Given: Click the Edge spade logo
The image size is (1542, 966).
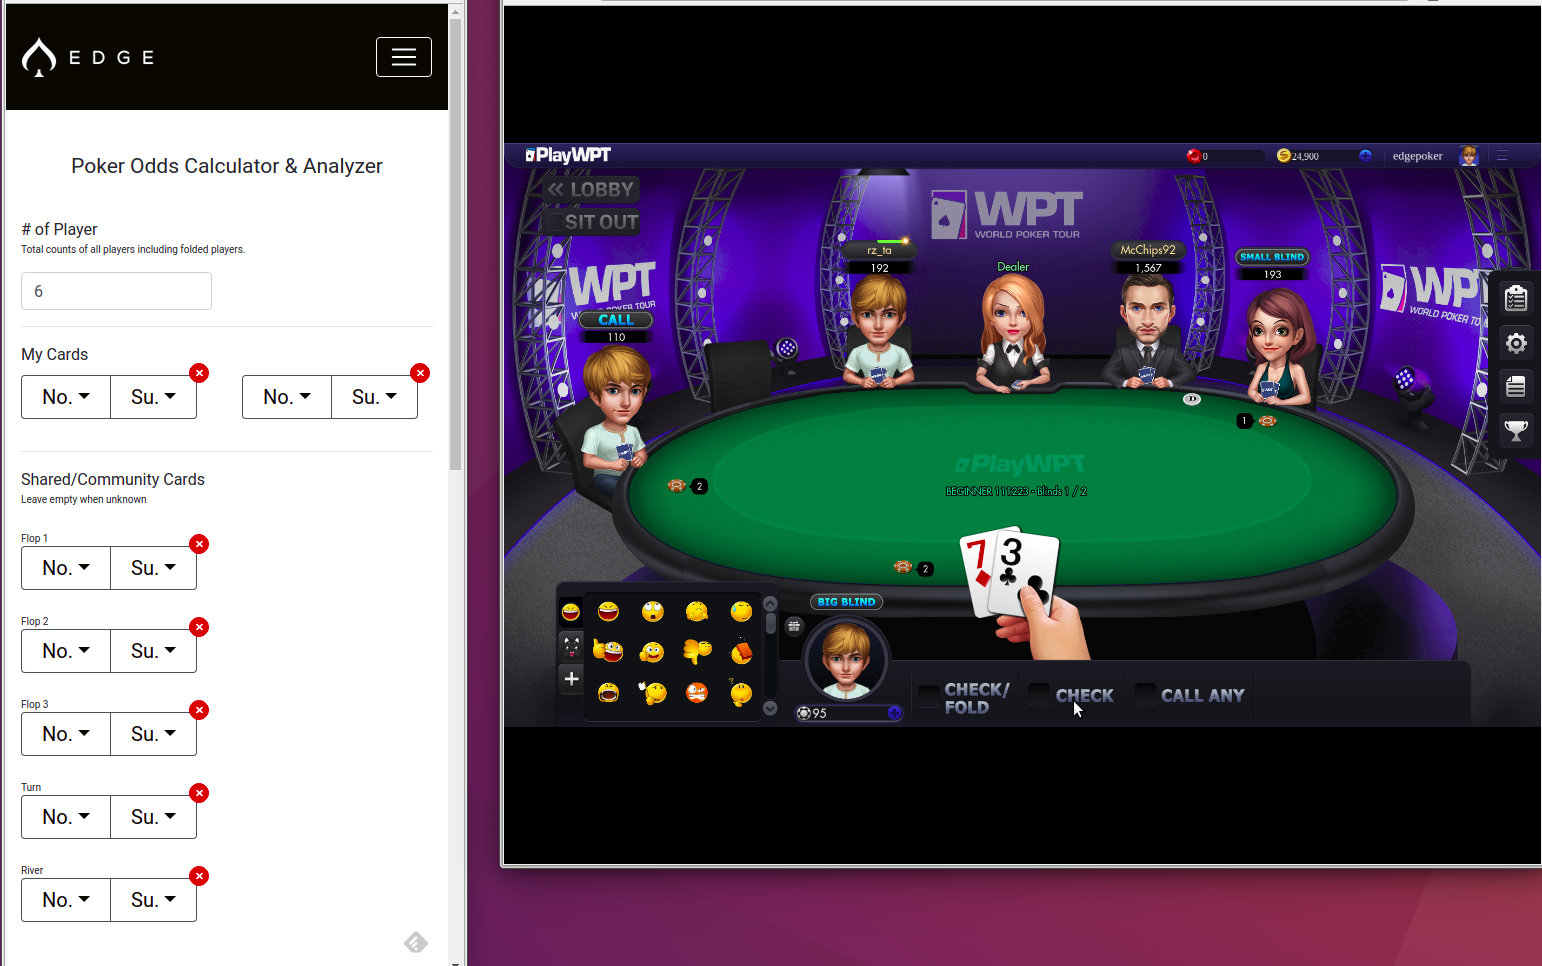Looking at the screenshot, I should point(39,57).
